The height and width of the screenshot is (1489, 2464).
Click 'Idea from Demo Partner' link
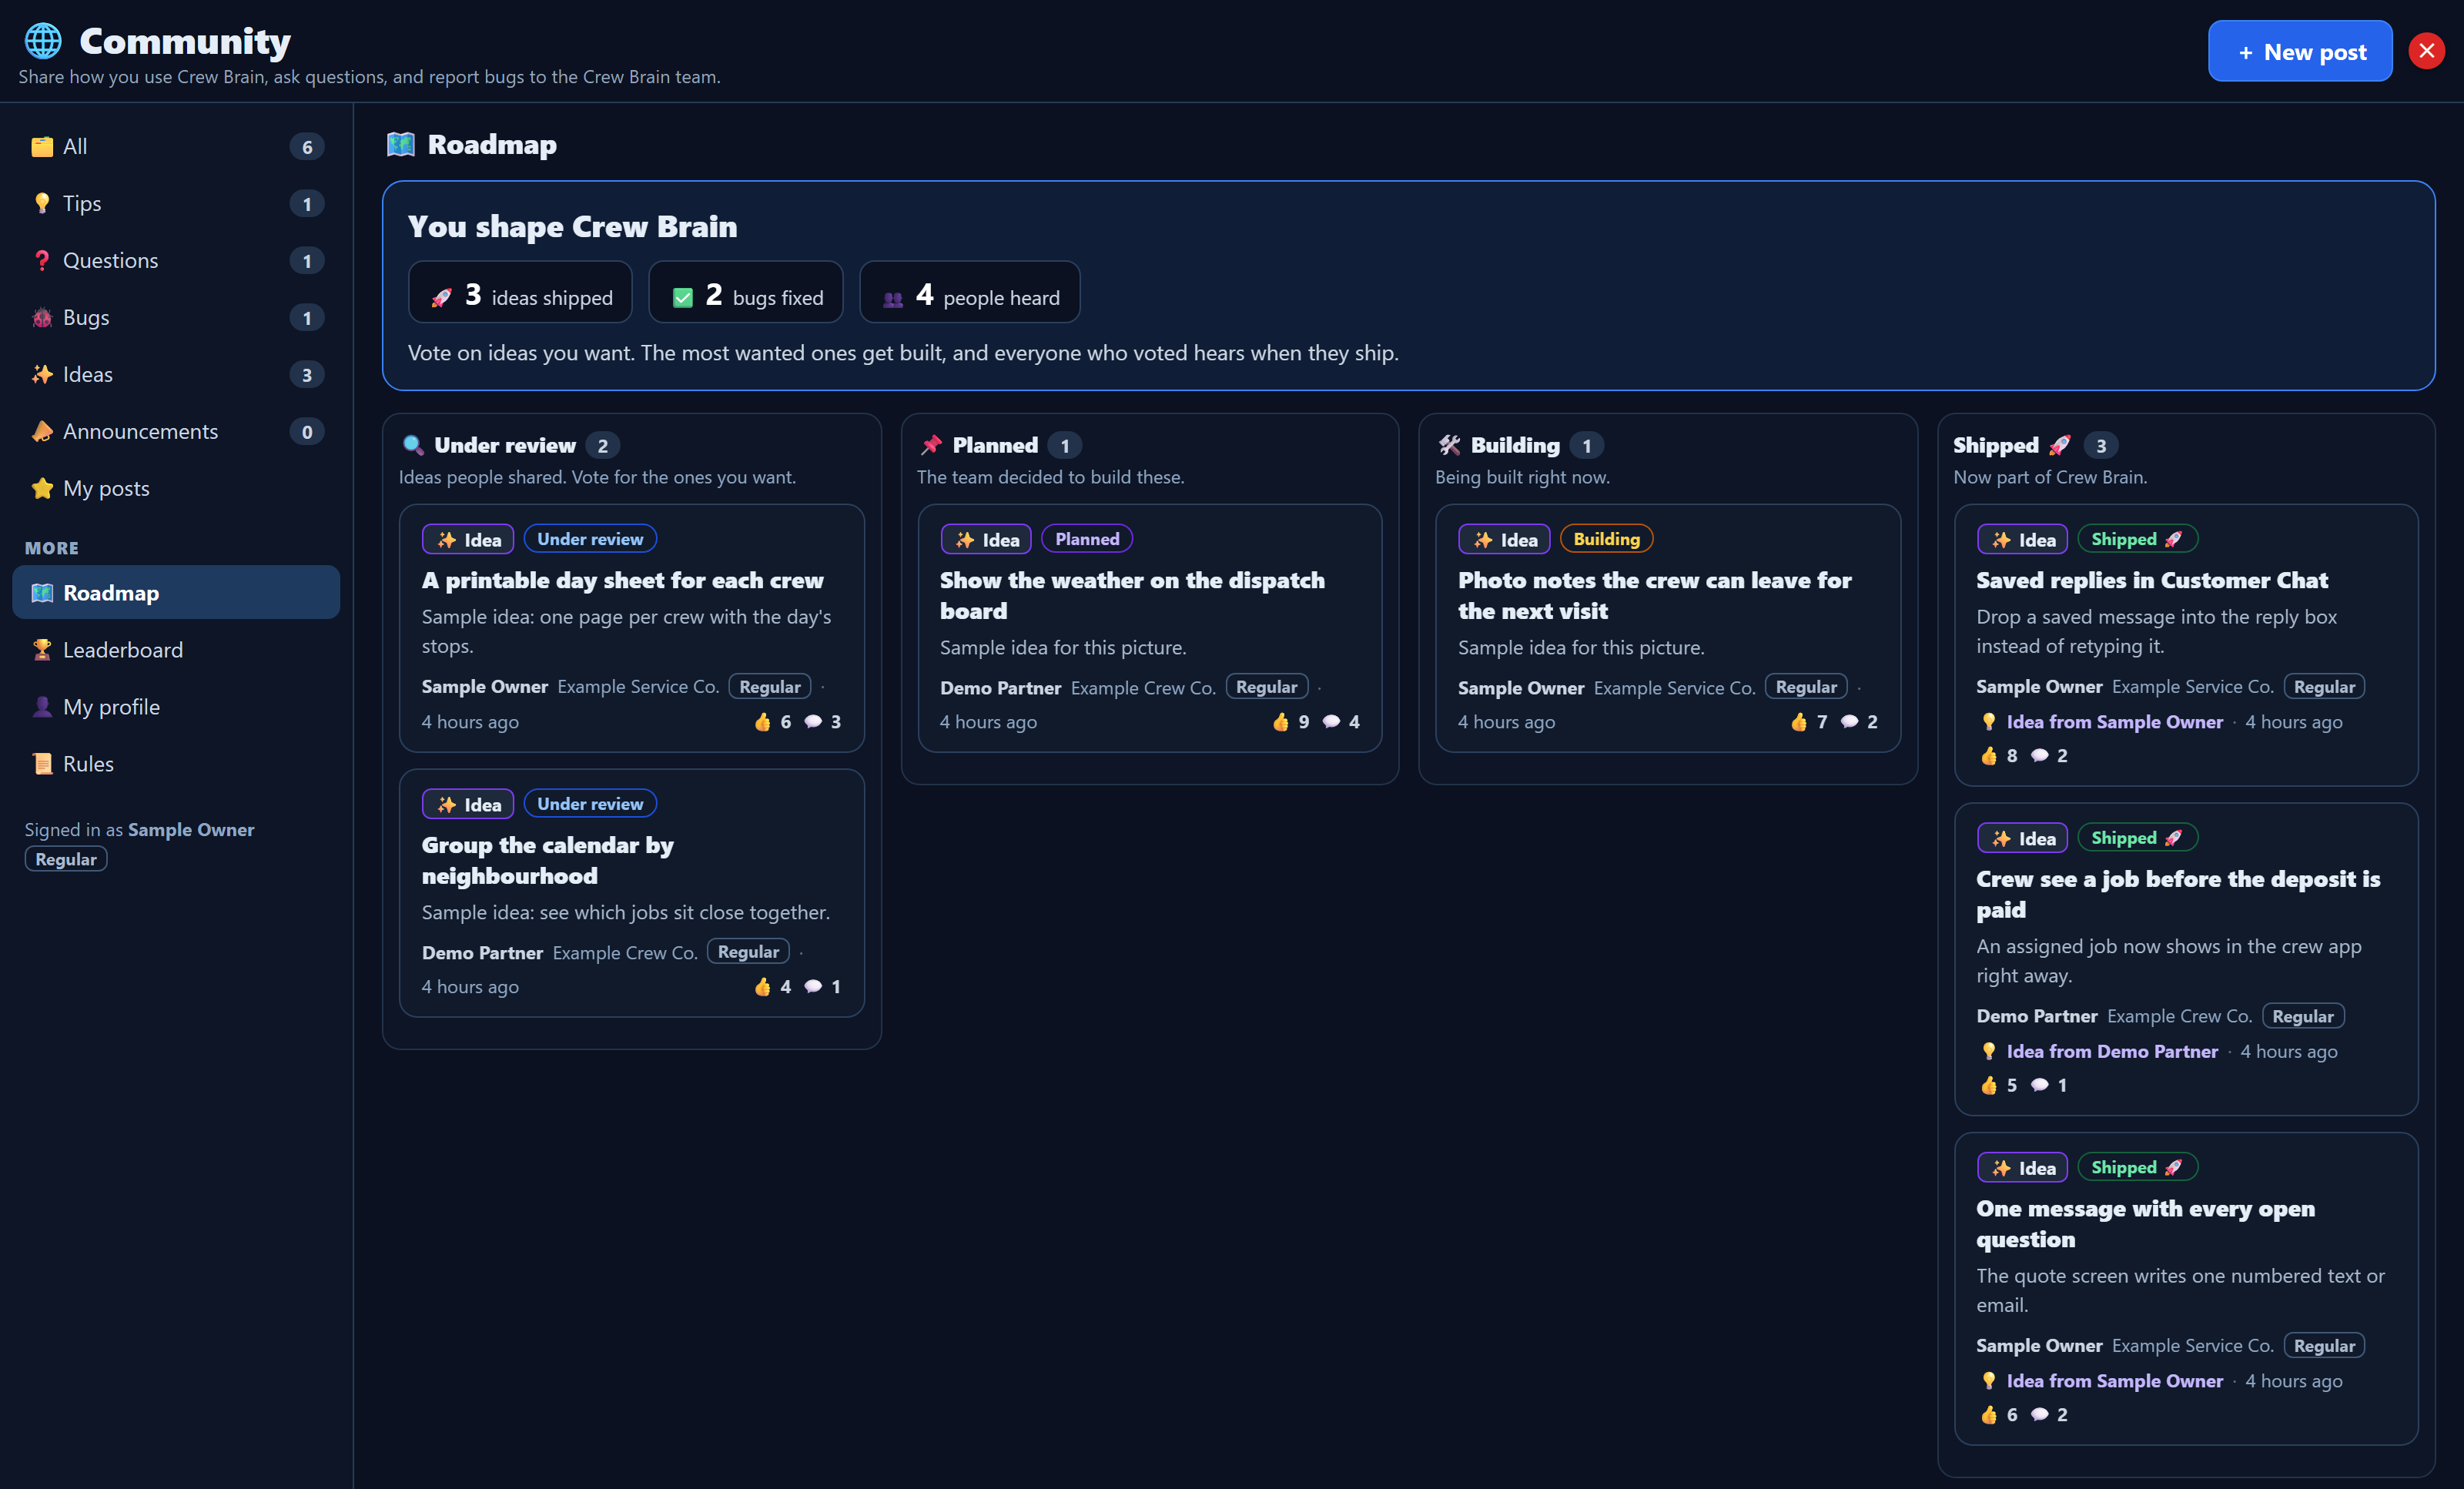(x=2111, y=1052)
